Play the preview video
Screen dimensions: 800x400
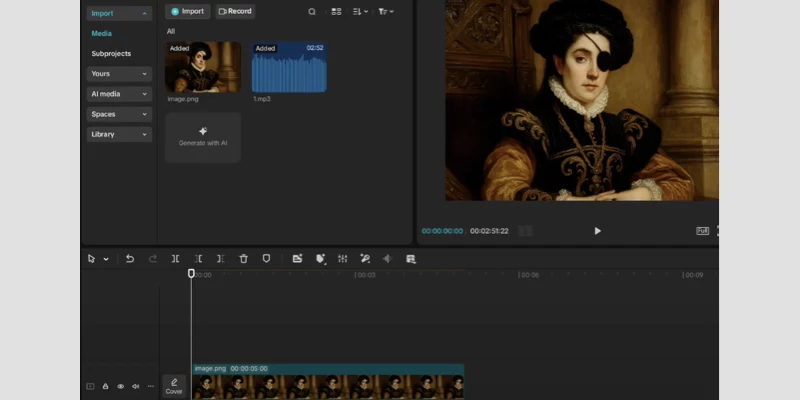coord(597,231)
